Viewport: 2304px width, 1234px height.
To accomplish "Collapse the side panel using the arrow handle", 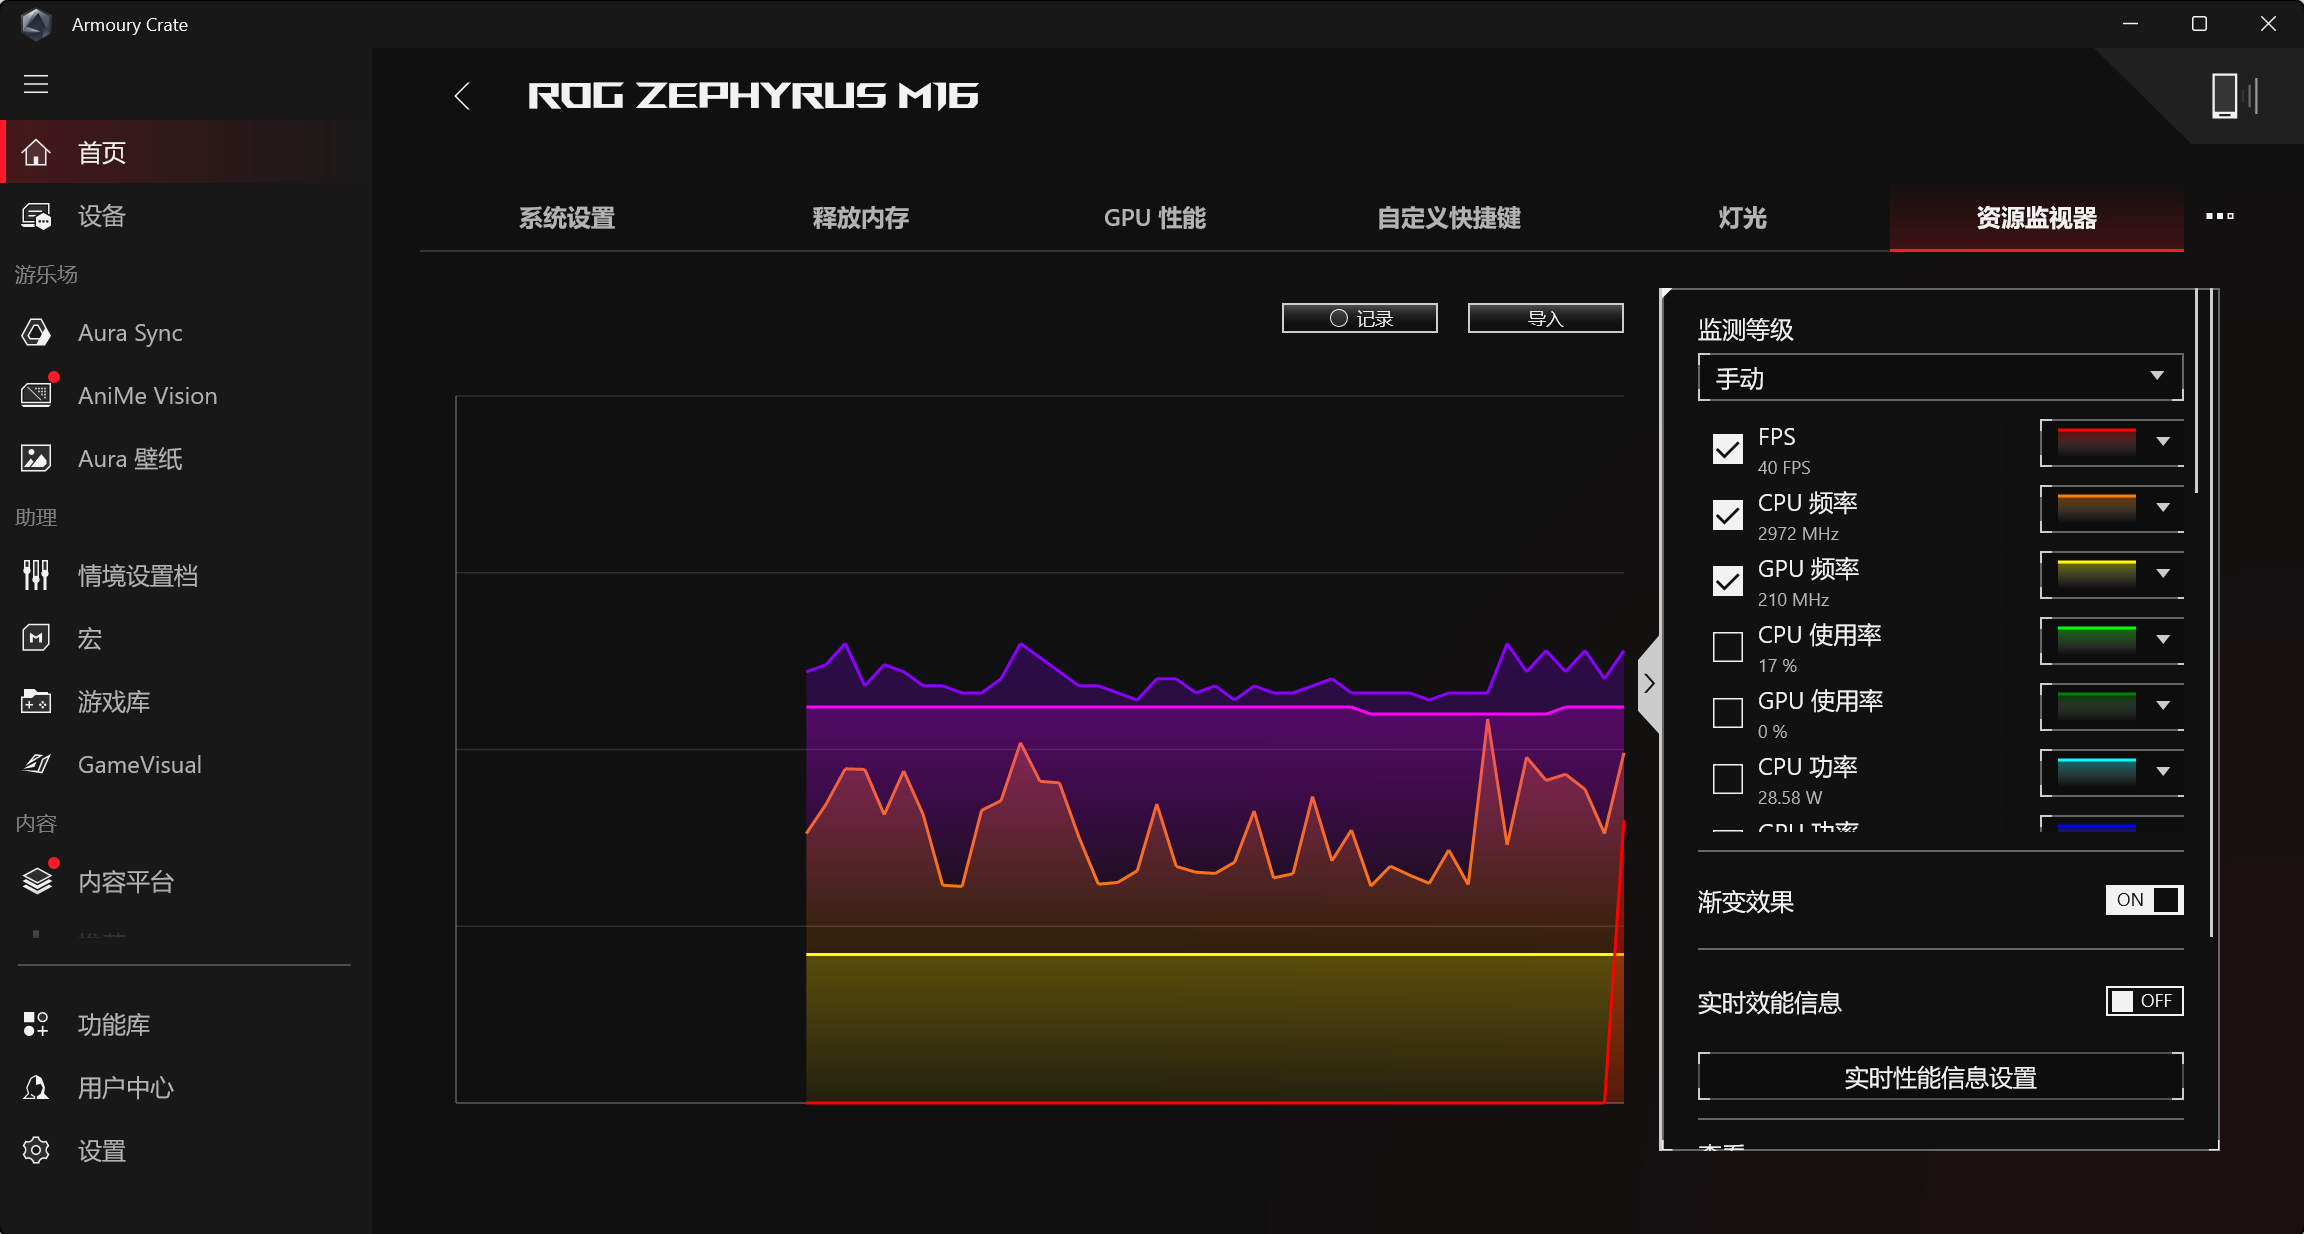I will click(x=1650, y=684).
